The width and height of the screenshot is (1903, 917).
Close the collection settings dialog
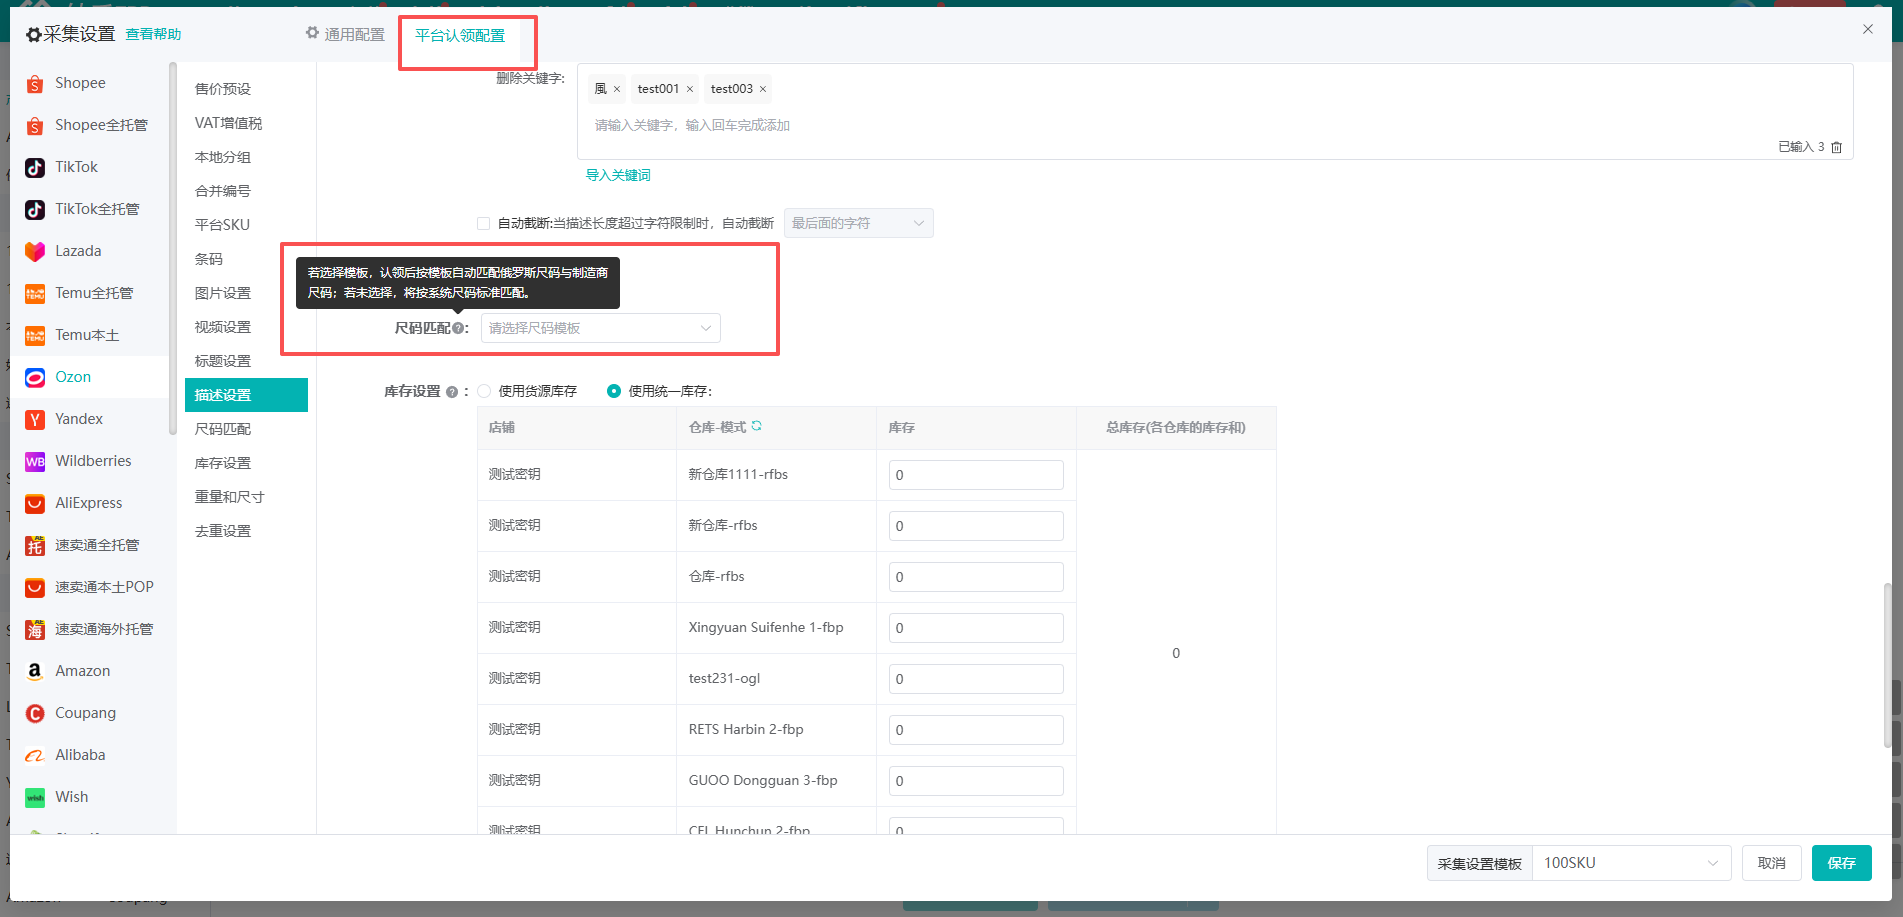(x=1868, y=29)
